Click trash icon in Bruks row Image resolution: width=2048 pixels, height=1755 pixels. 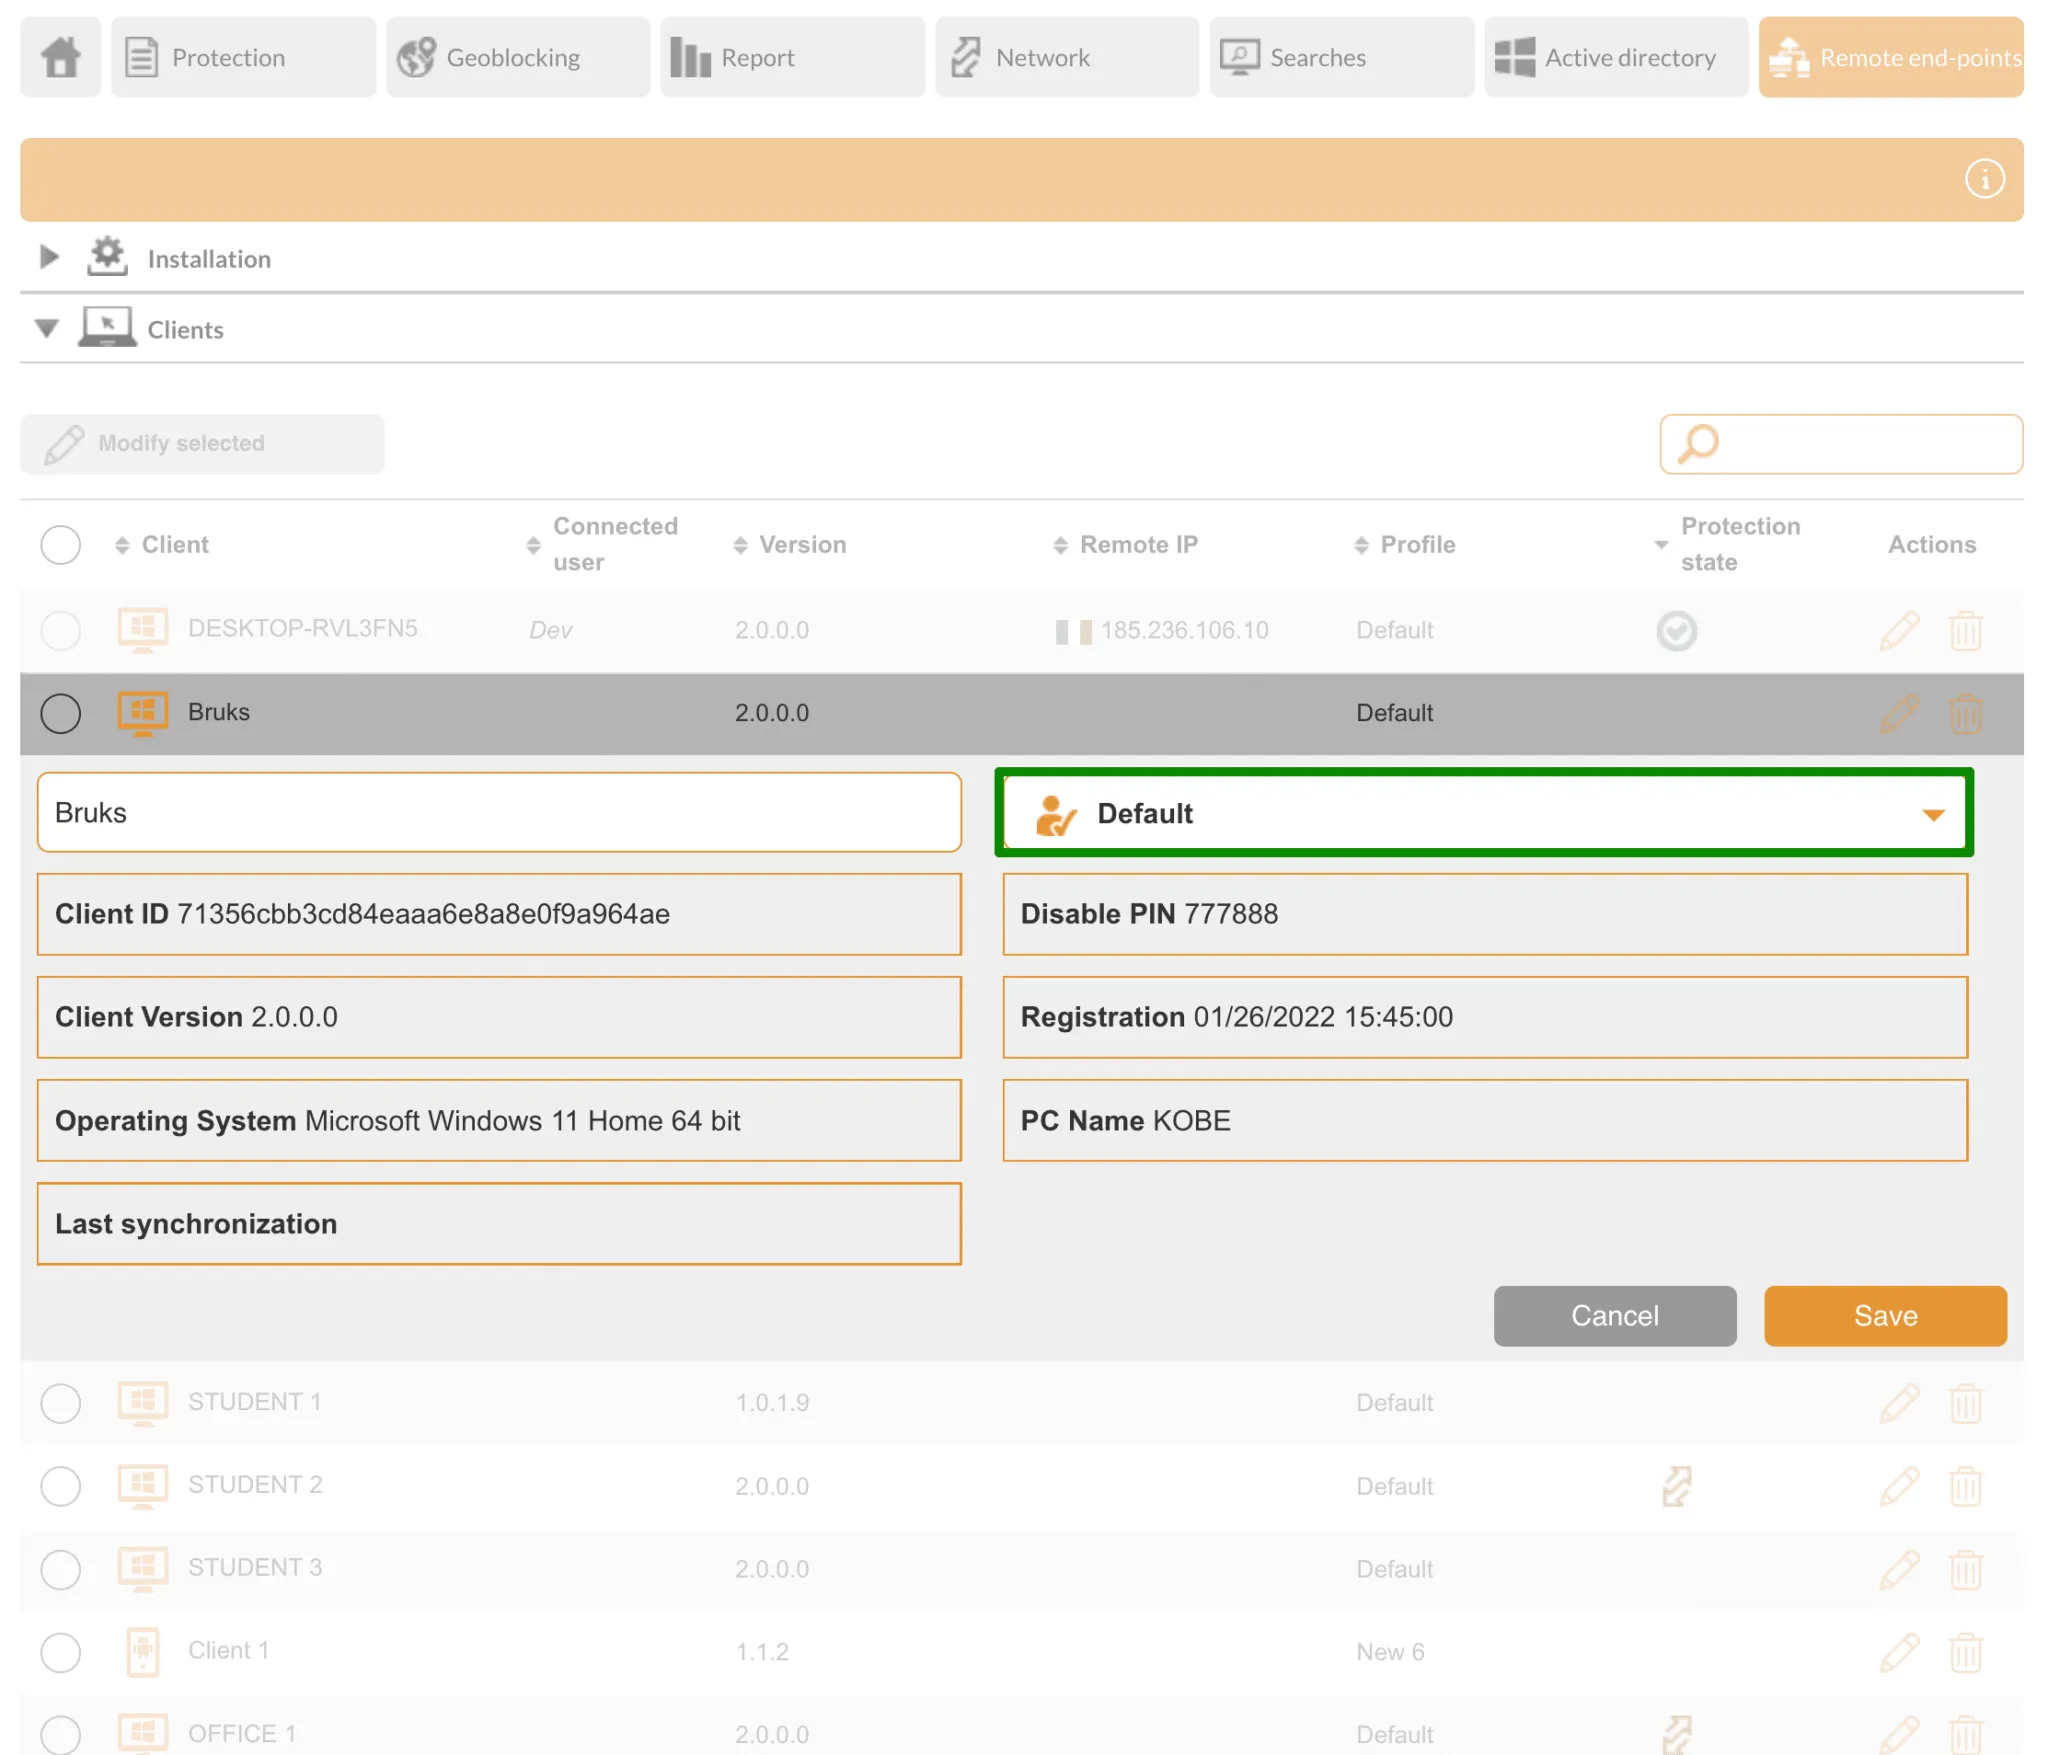tap(1965, 714)
